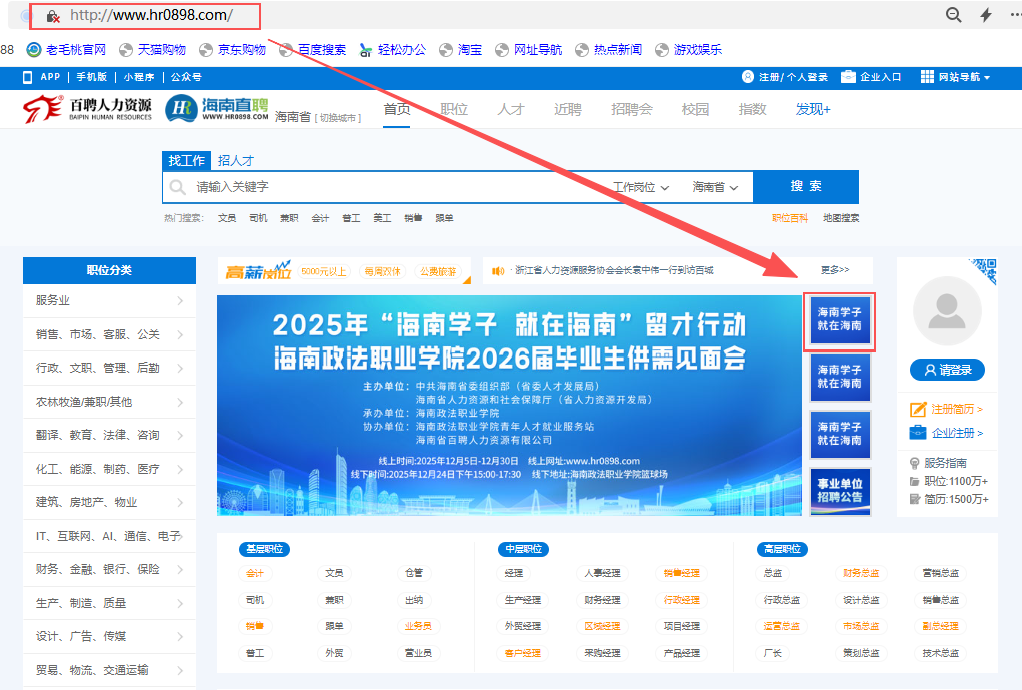The width and height of the screenshot is (1022, 690).
Task: Click the lightning bolt icon in browser toolbar
Action: pos(985,15)
